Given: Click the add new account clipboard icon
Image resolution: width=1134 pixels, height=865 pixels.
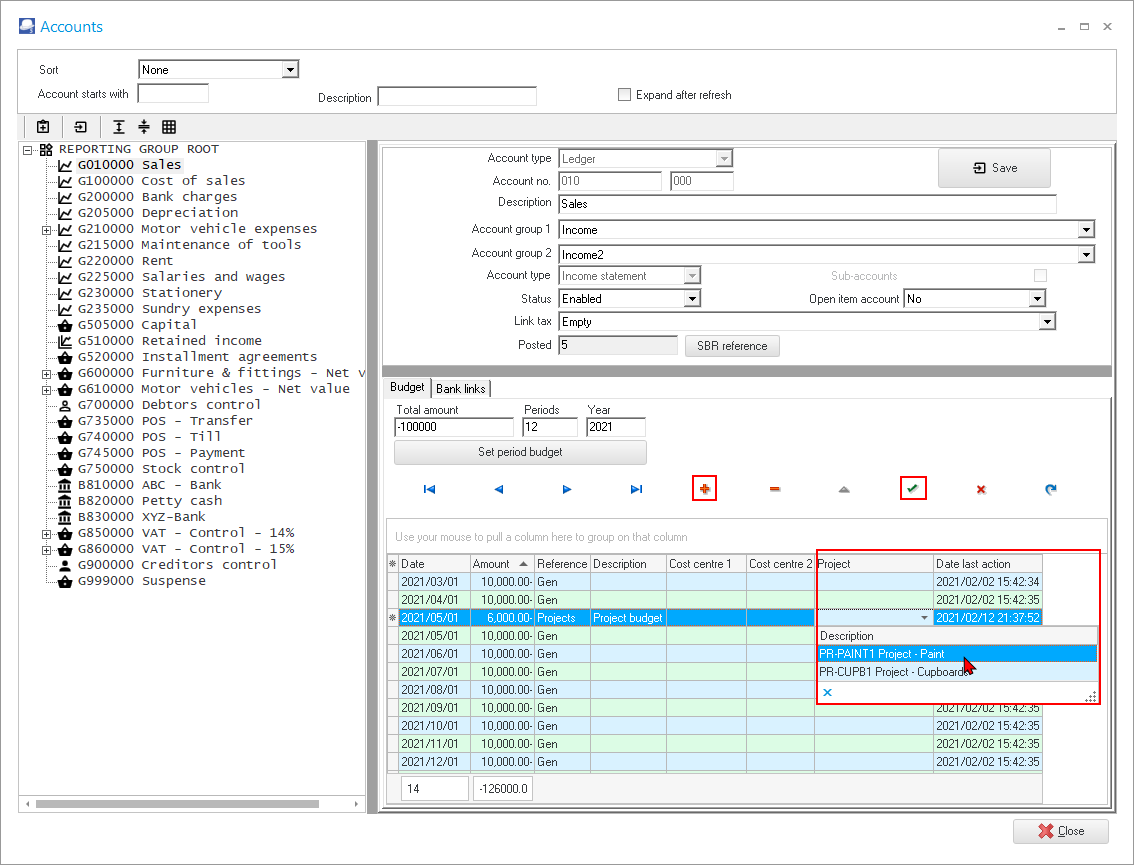Looking at the screenshot, I should 43,127.
